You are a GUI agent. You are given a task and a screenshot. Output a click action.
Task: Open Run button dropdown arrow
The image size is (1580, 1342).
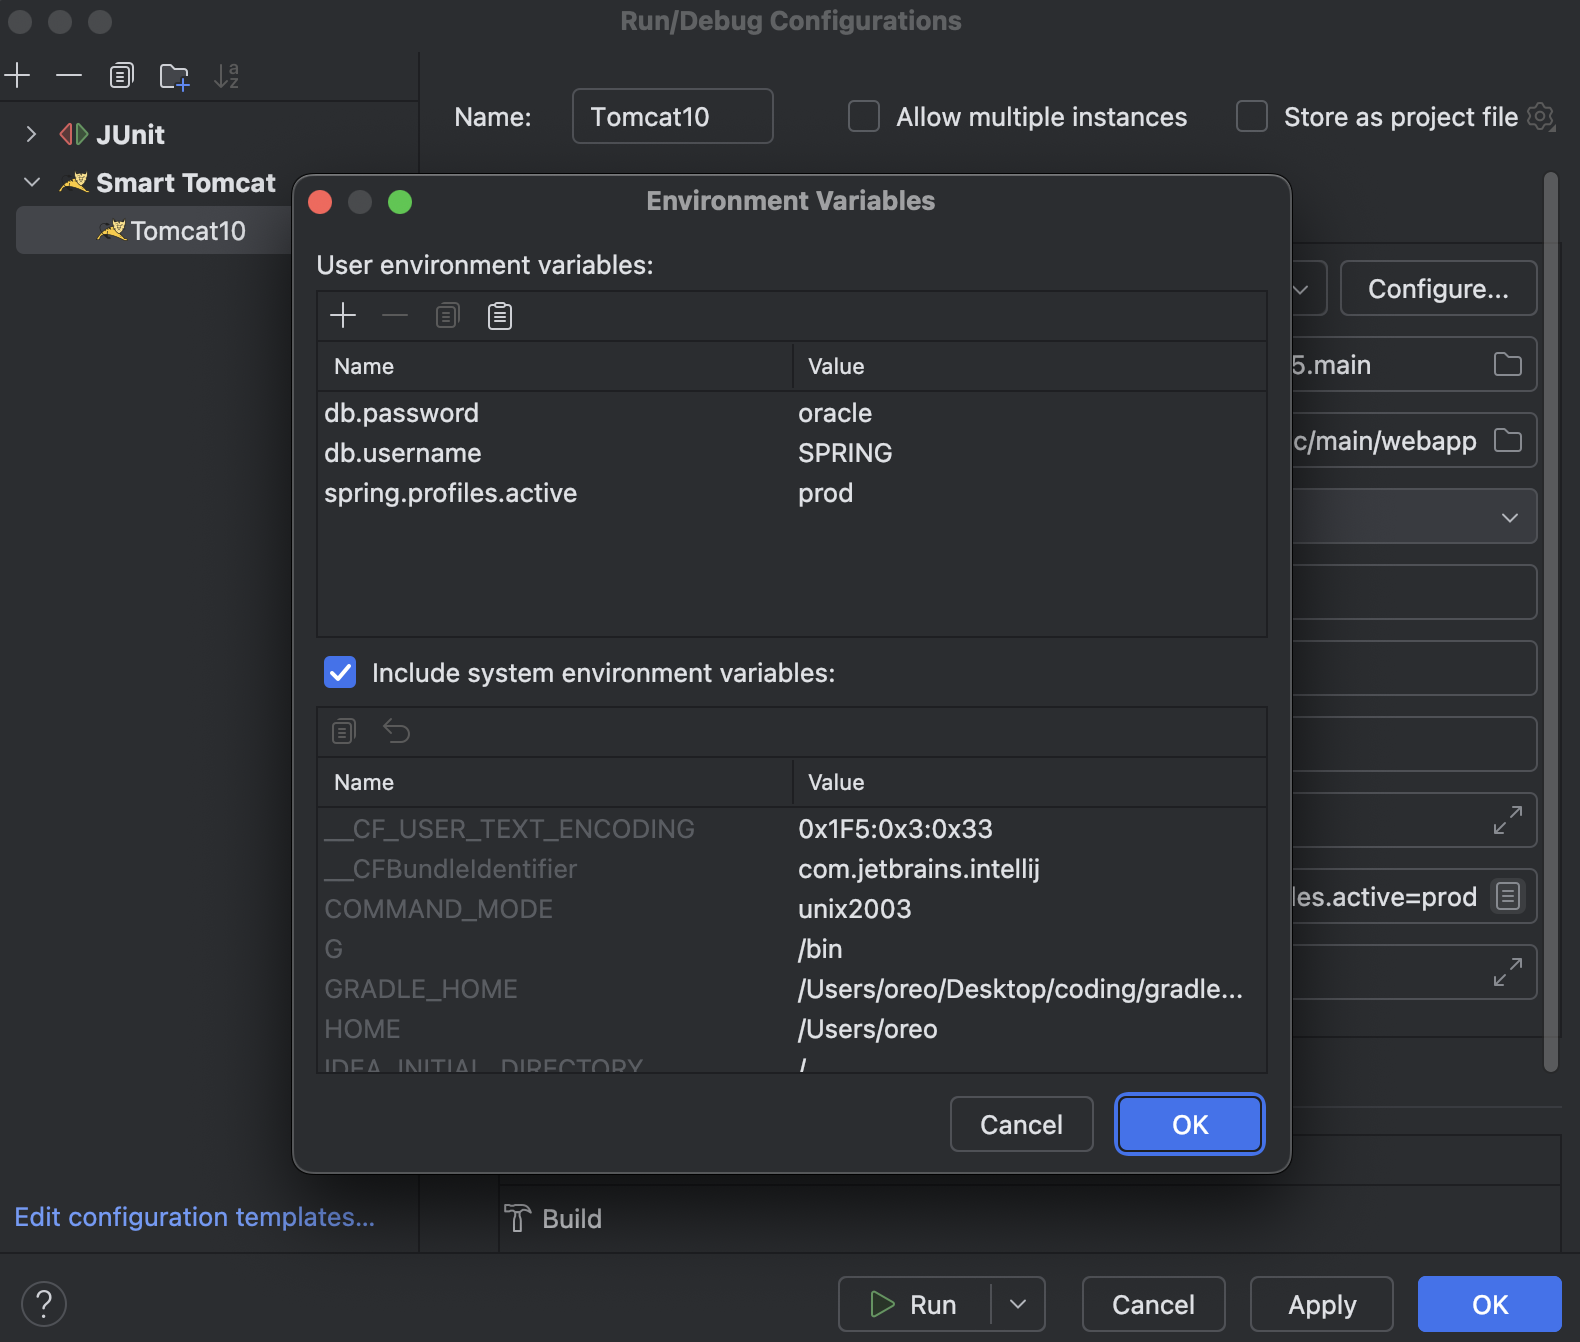point(1018,1304)
